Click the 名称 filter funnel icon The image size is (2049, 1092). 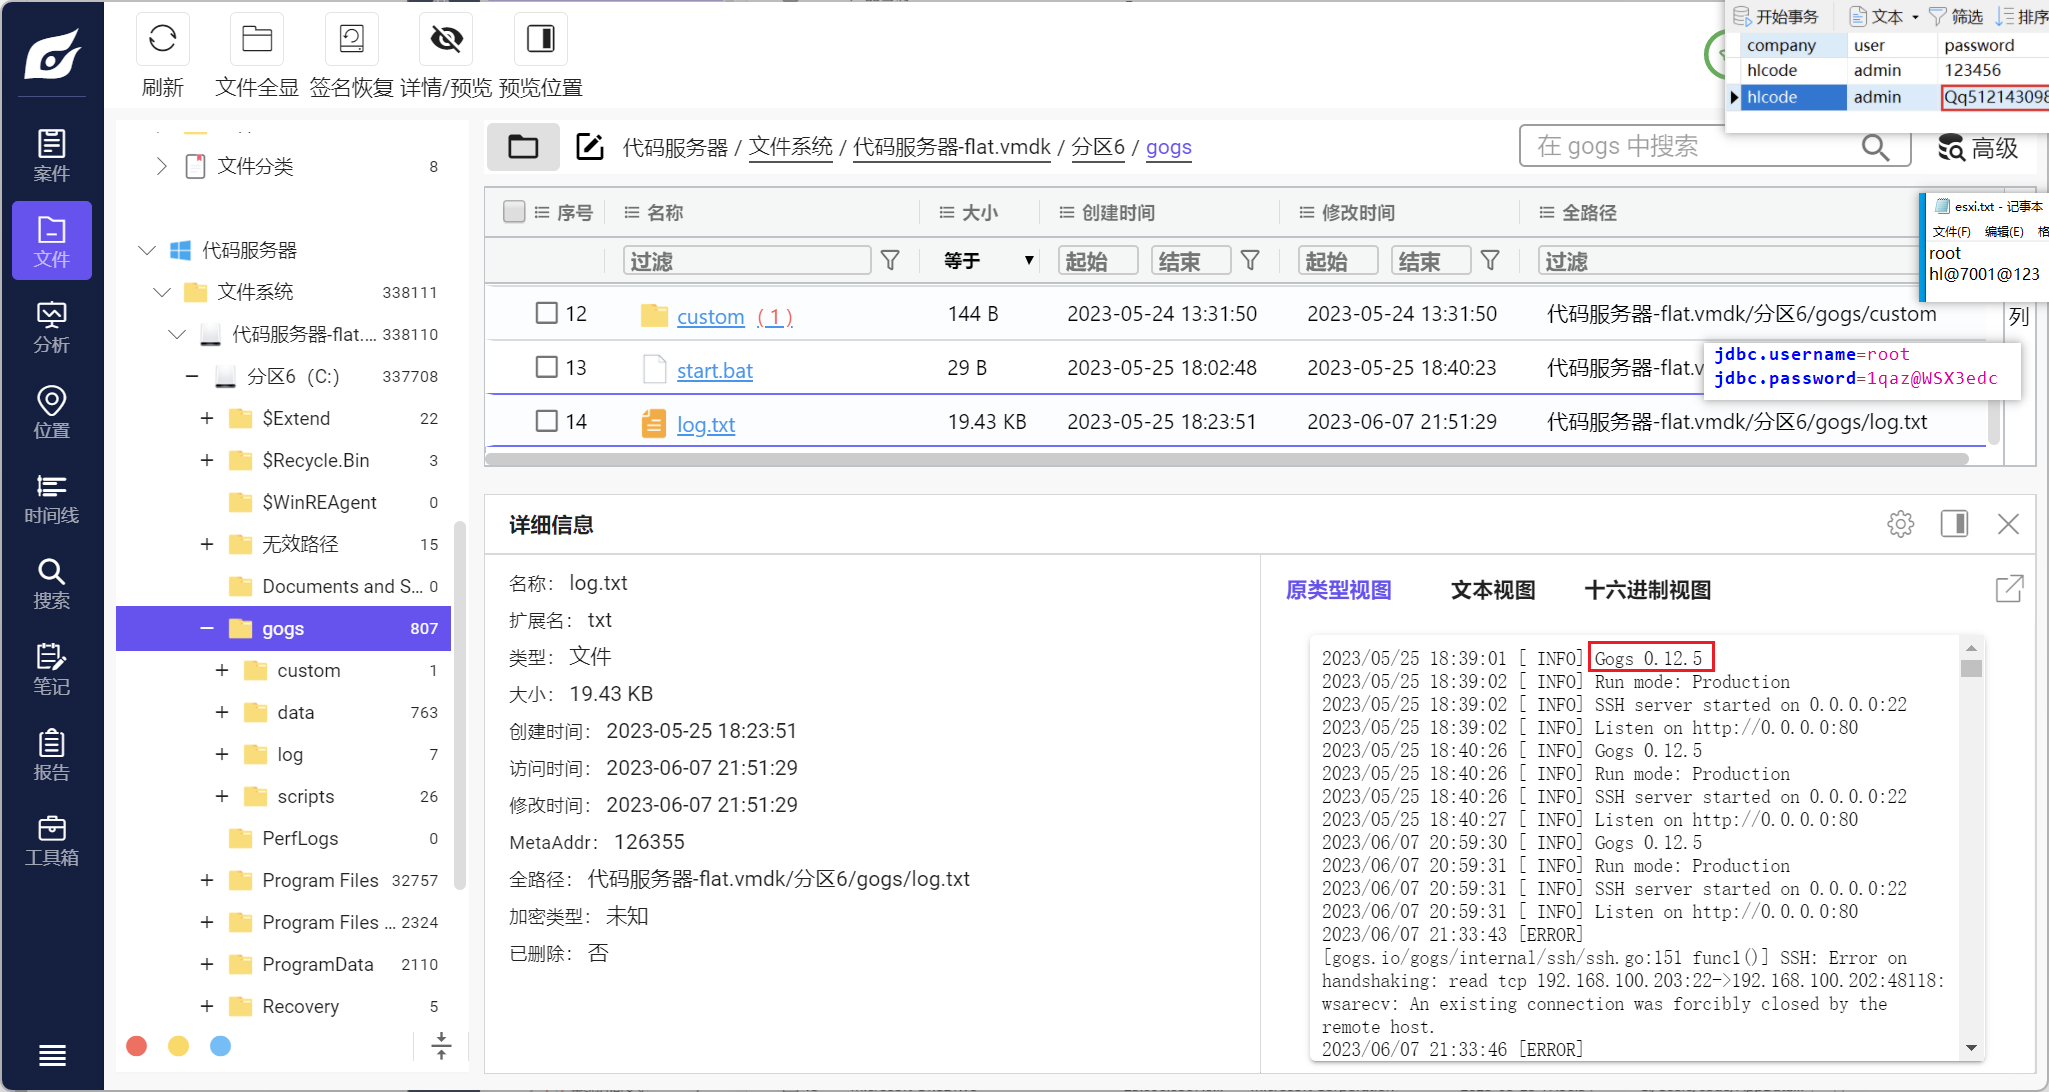pyautogui.click(x=890, y=261)
